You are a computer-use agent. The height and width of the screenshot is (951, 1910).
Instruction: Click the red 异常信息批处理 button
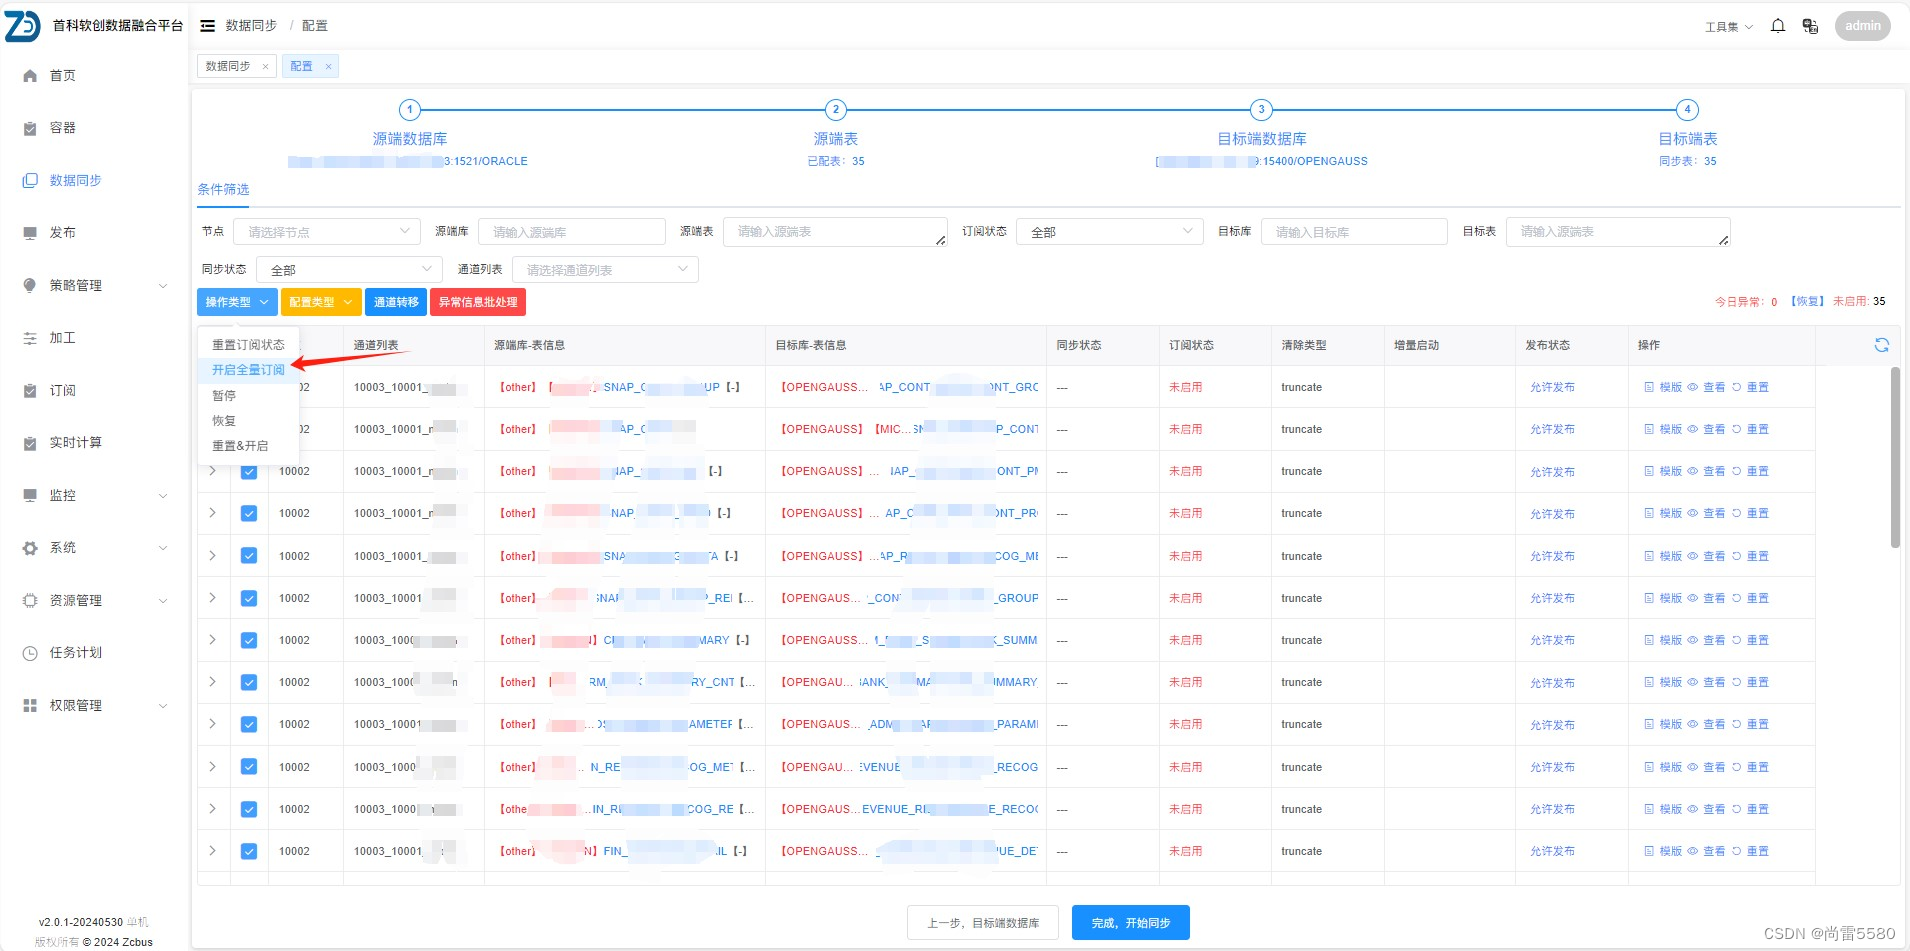tap(478, 302)
